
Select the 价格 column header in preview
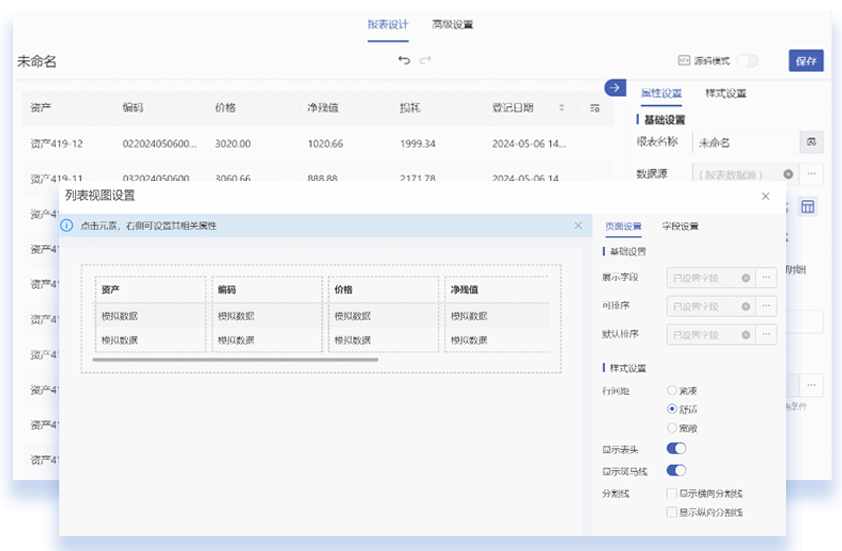[383, 289]
